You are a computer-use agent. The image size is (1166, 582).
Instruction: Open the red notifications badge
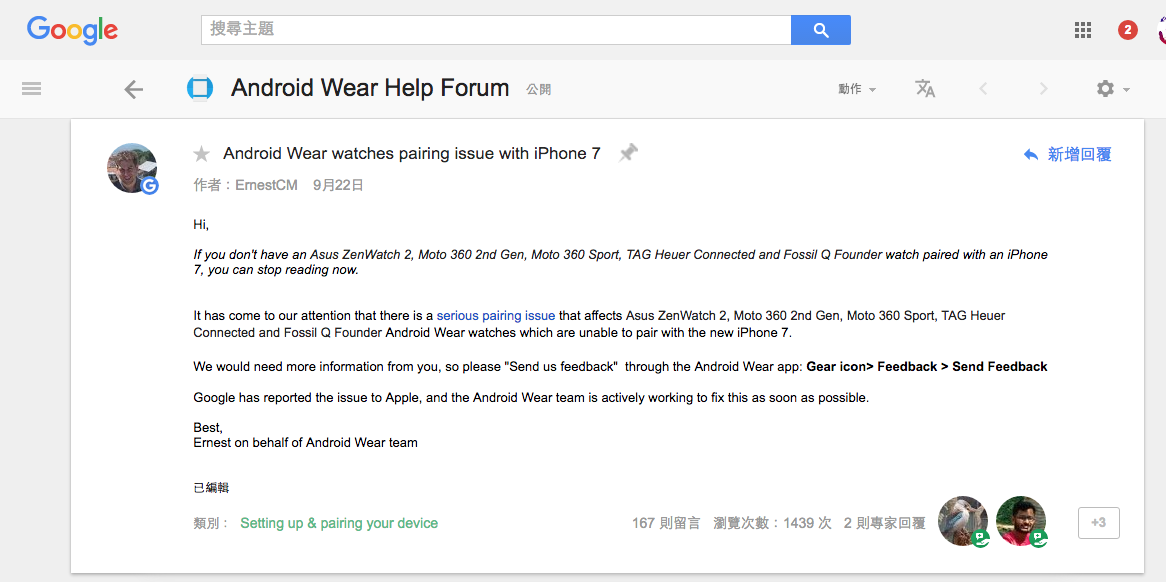pos(1128,30)
